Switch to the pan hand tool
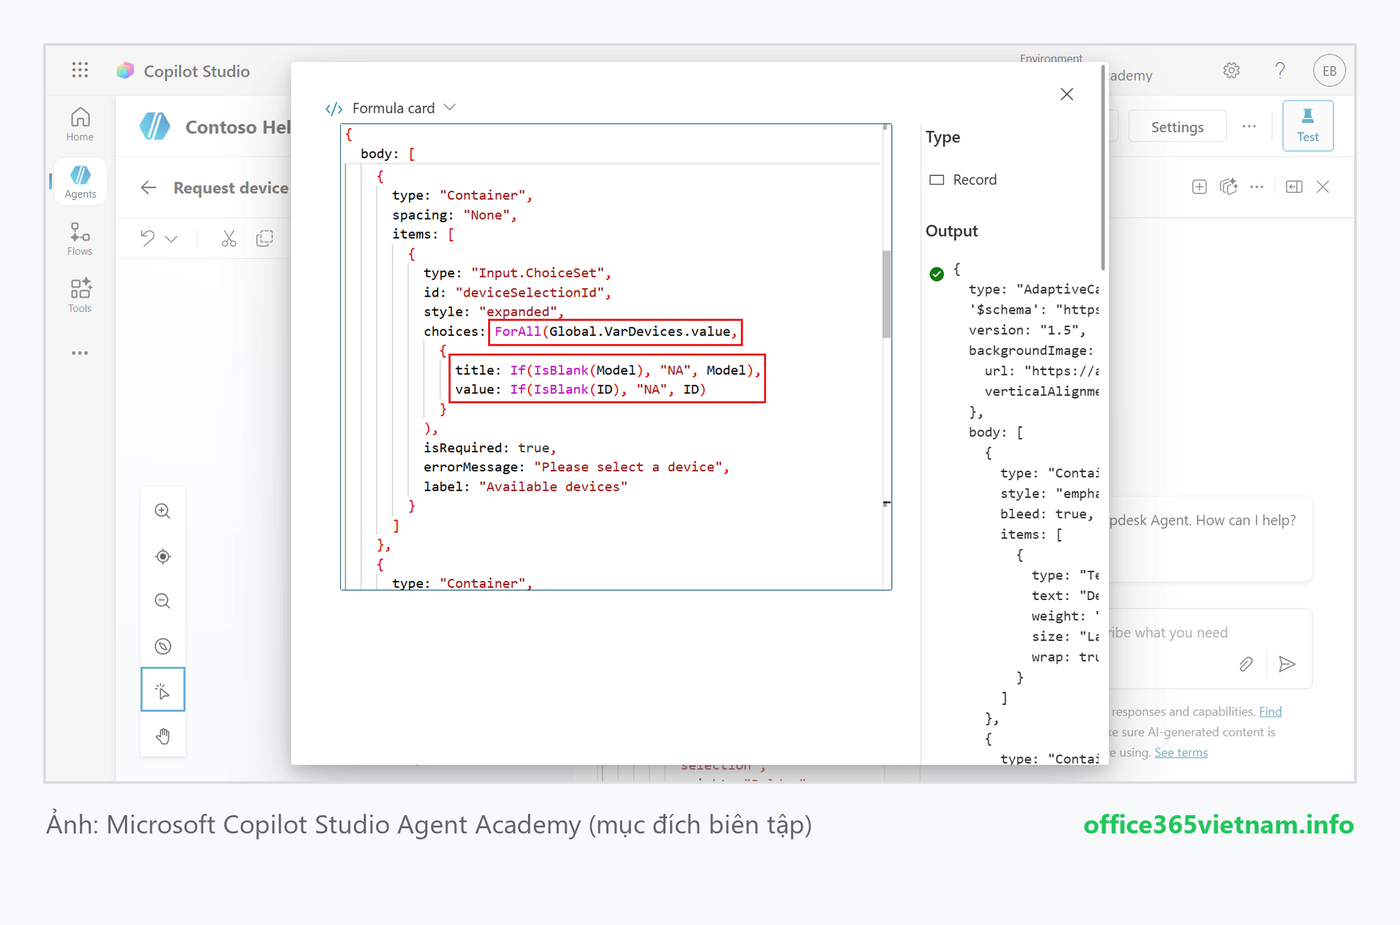 [163, 736]
